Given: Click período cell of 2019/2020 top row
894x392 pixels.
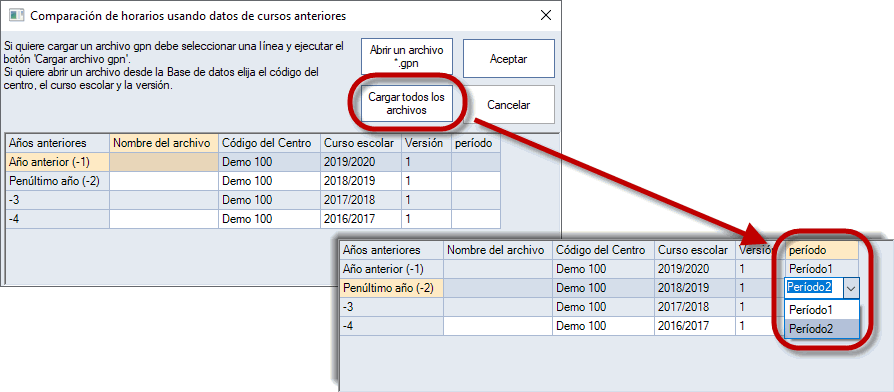Looking at the screenshot, I should pyautogui.click(x=476, y=162).
